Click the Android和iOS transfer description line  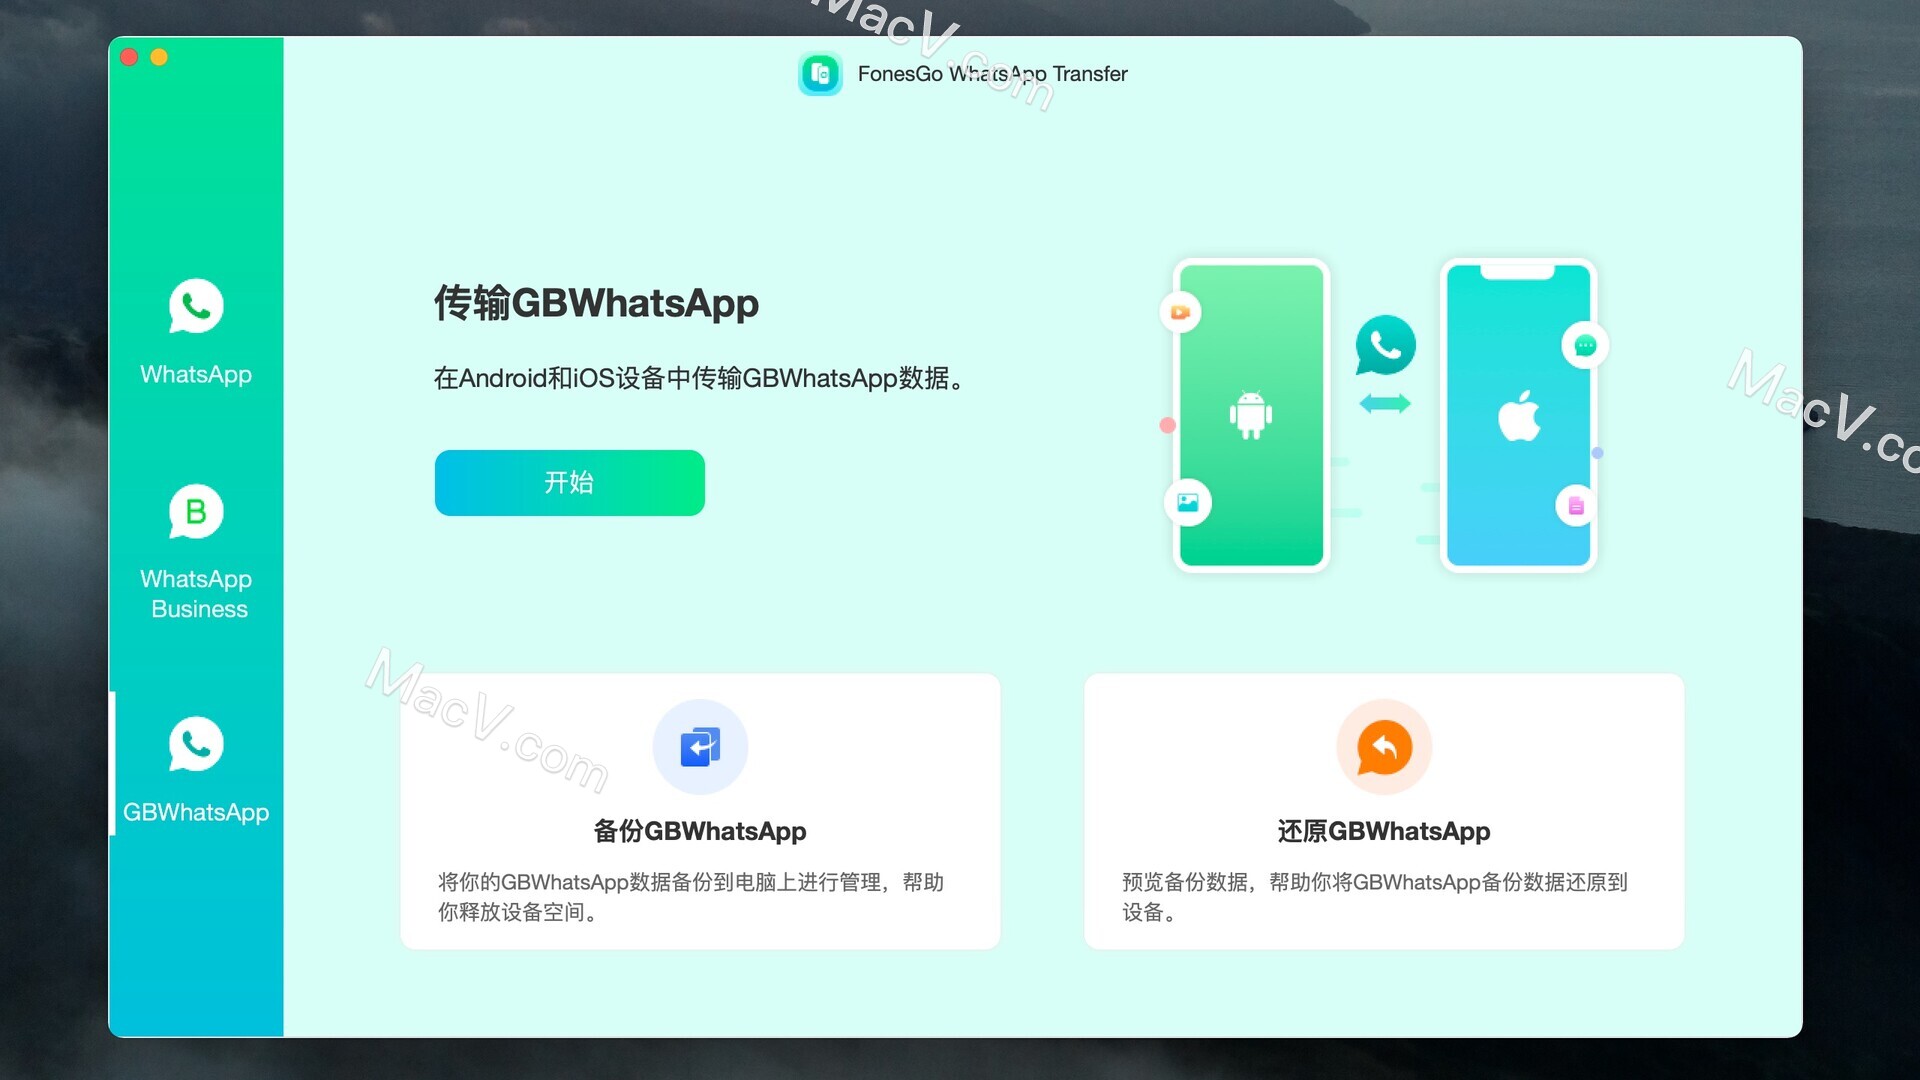click(x=702, y=378)
